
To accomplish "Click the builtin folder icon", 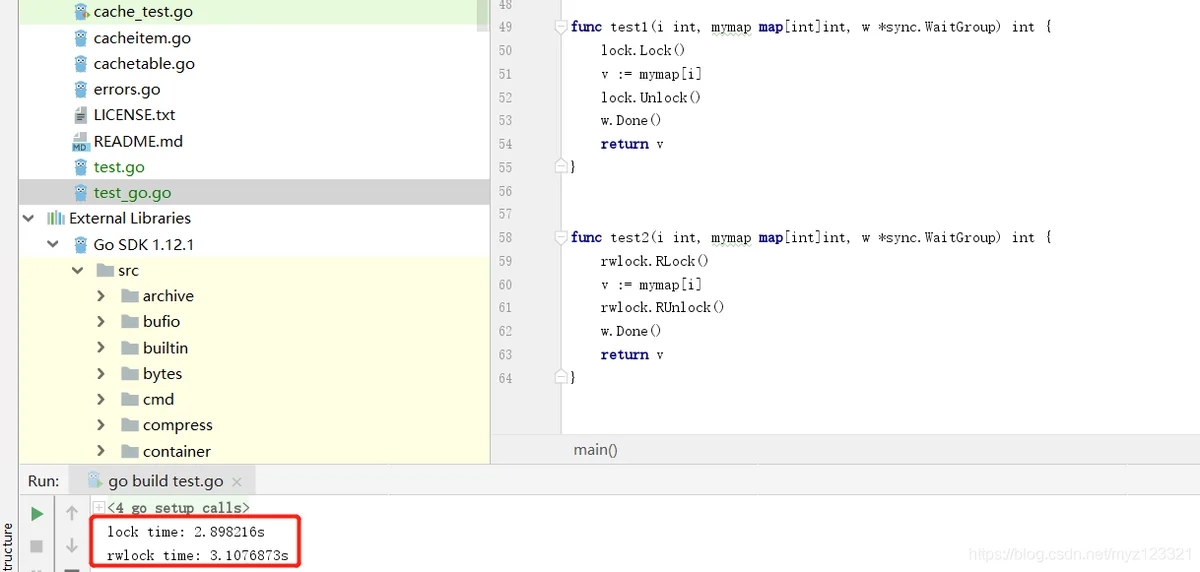I will click(x=129, y=348).
